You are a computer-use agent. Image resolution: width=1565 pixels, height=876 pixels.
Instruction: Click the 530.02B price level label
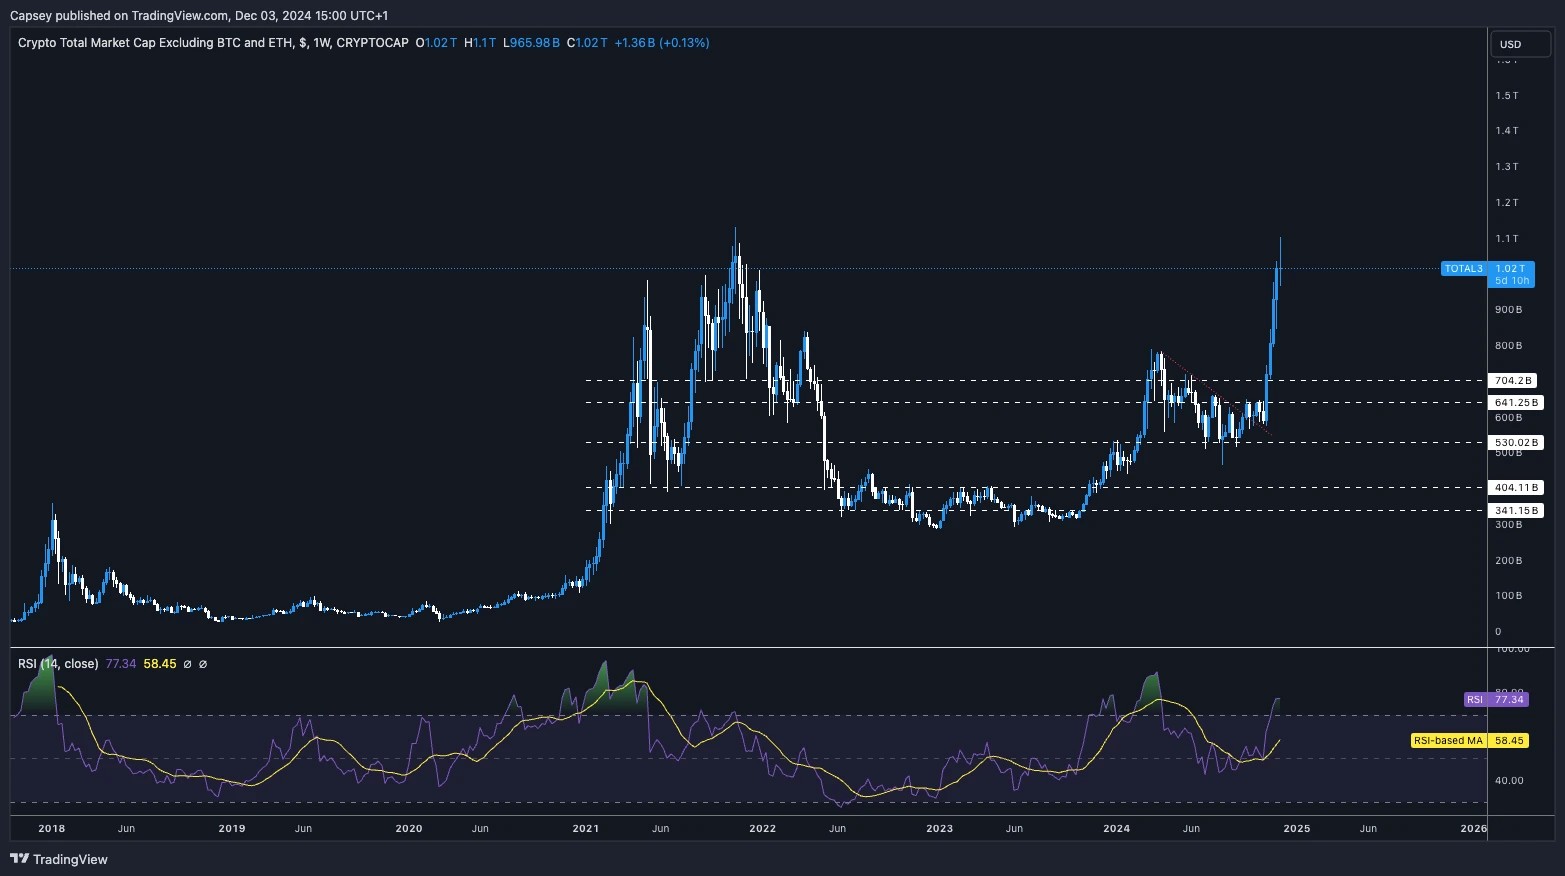1516,441
